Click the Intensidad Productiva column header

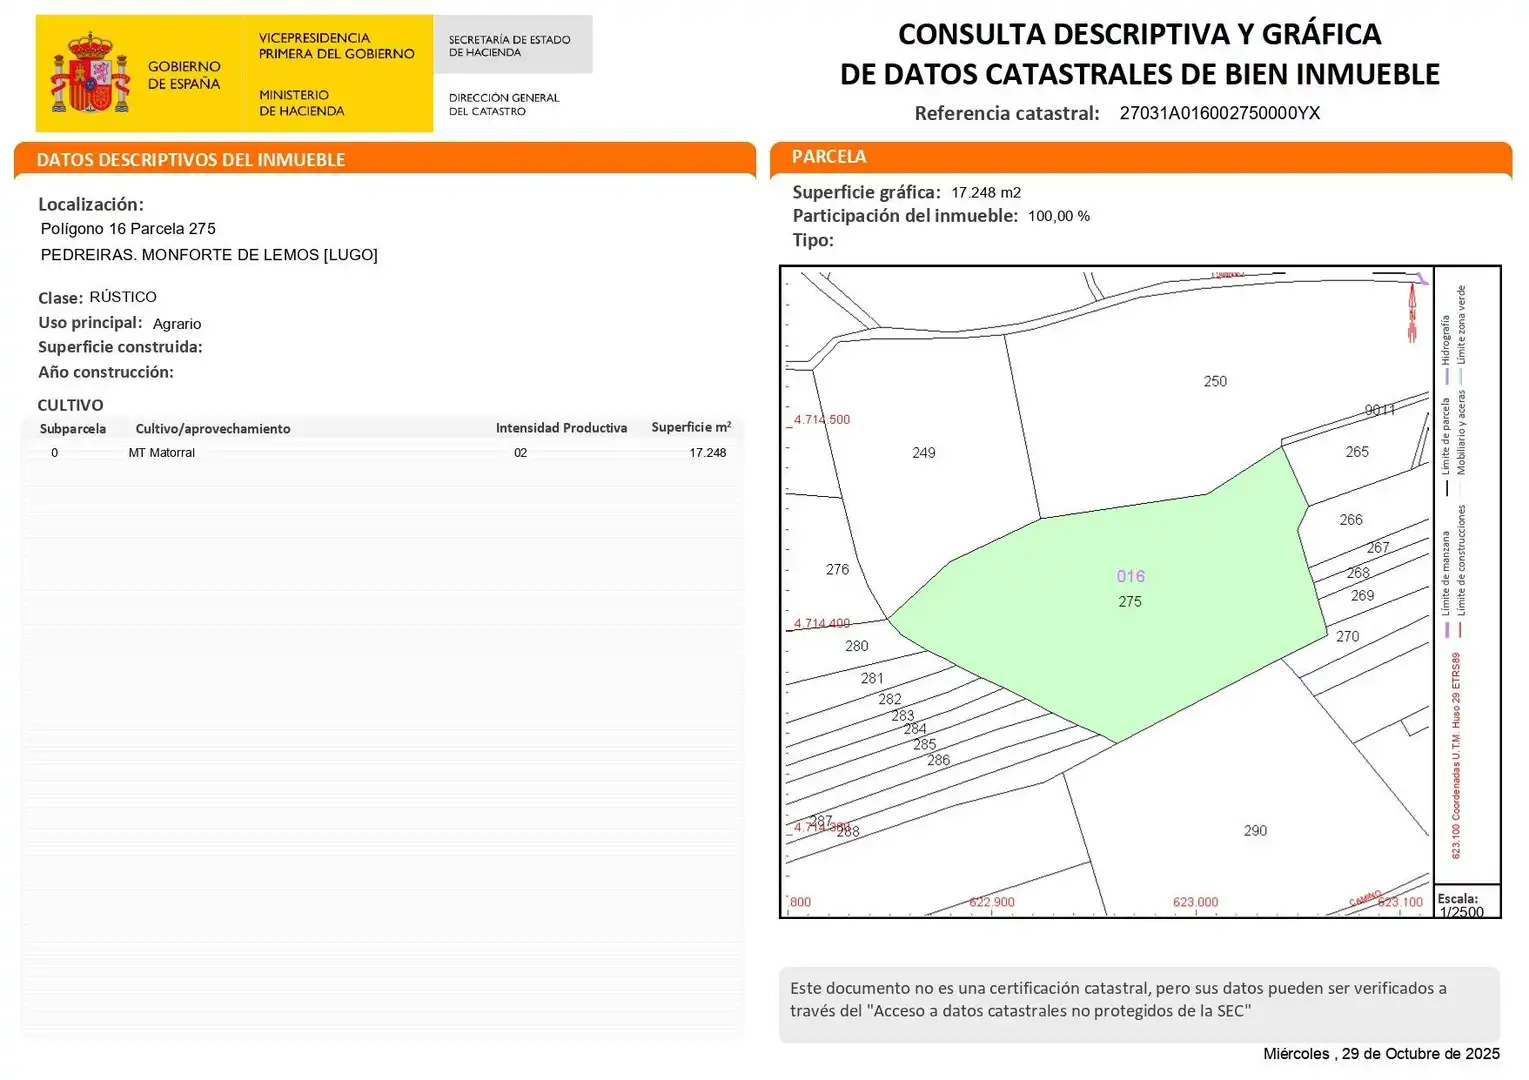(562, 428)
